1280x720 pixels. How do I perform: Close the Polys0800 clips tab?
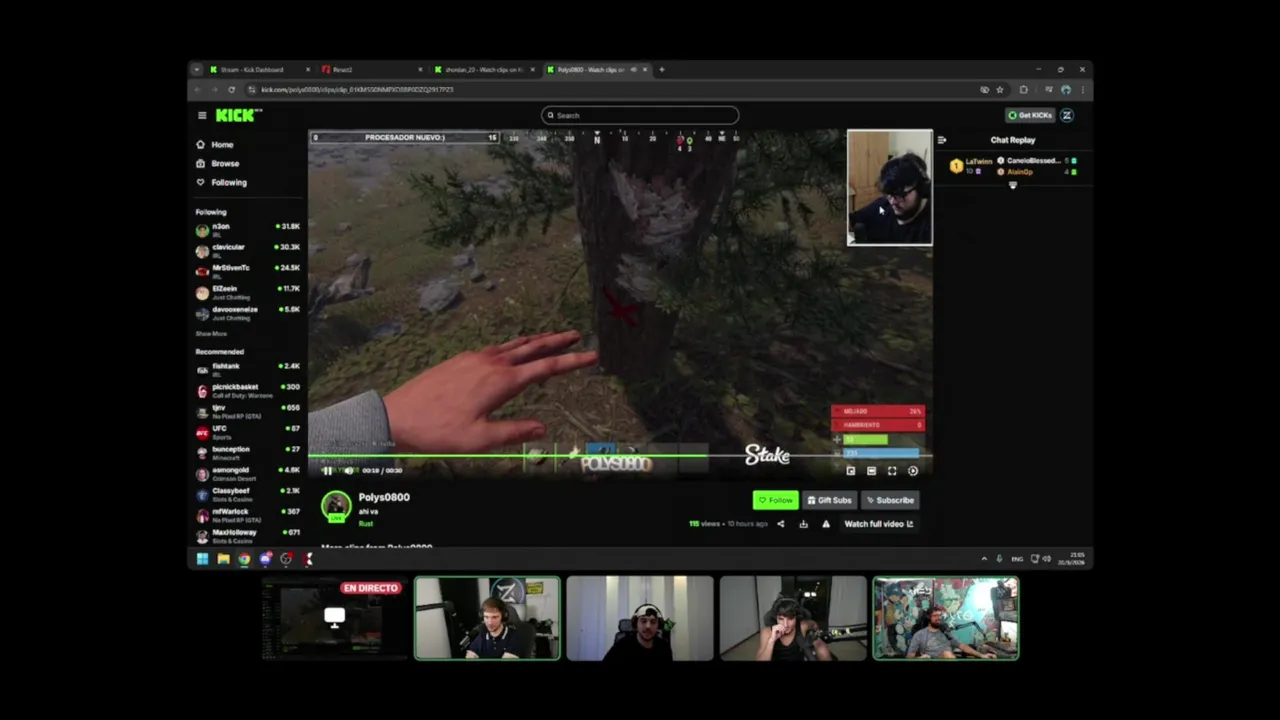point(645,70)
